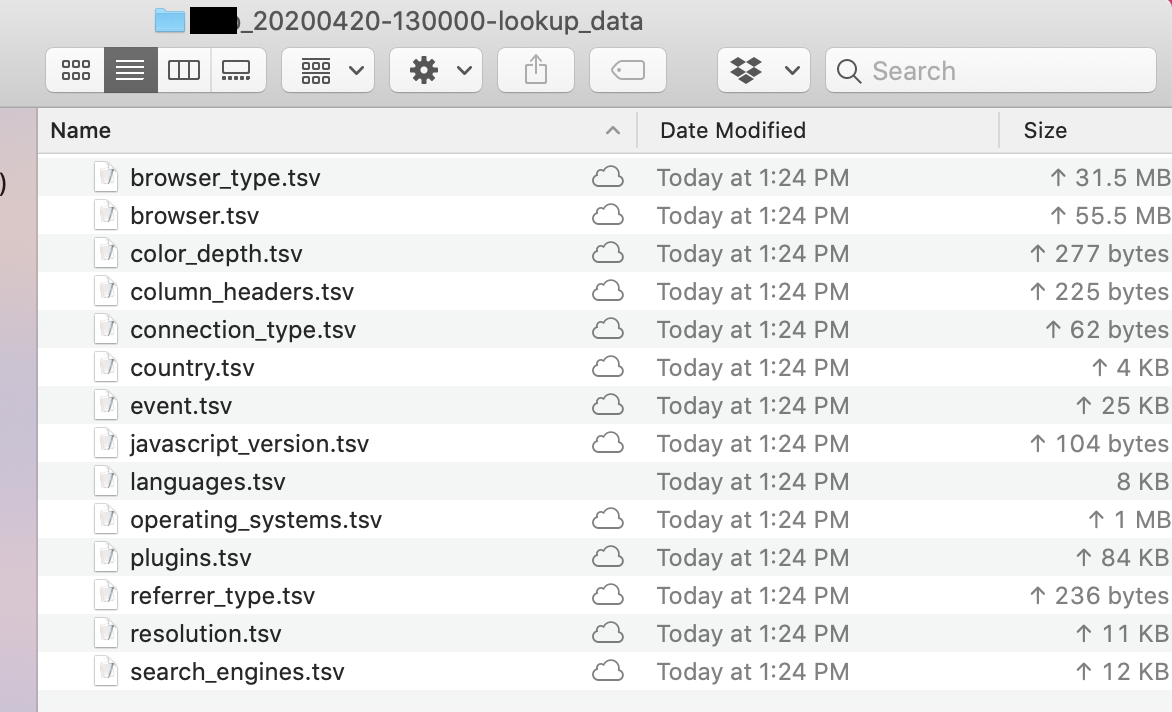Sort files by Size column header
This screenshot has height=712, width=1172.
pos(1045,130)
